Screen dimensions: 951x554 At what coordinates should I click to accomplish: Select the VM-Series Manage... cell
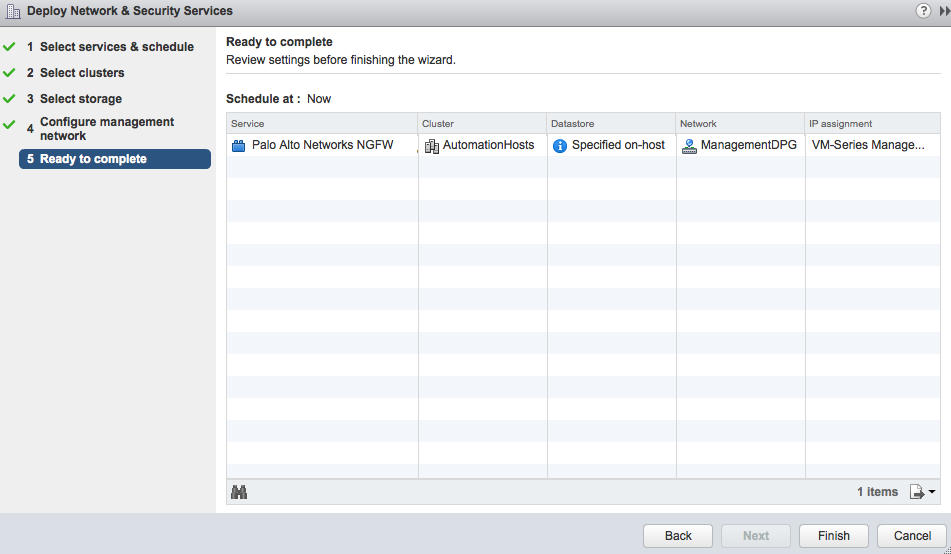872,145
